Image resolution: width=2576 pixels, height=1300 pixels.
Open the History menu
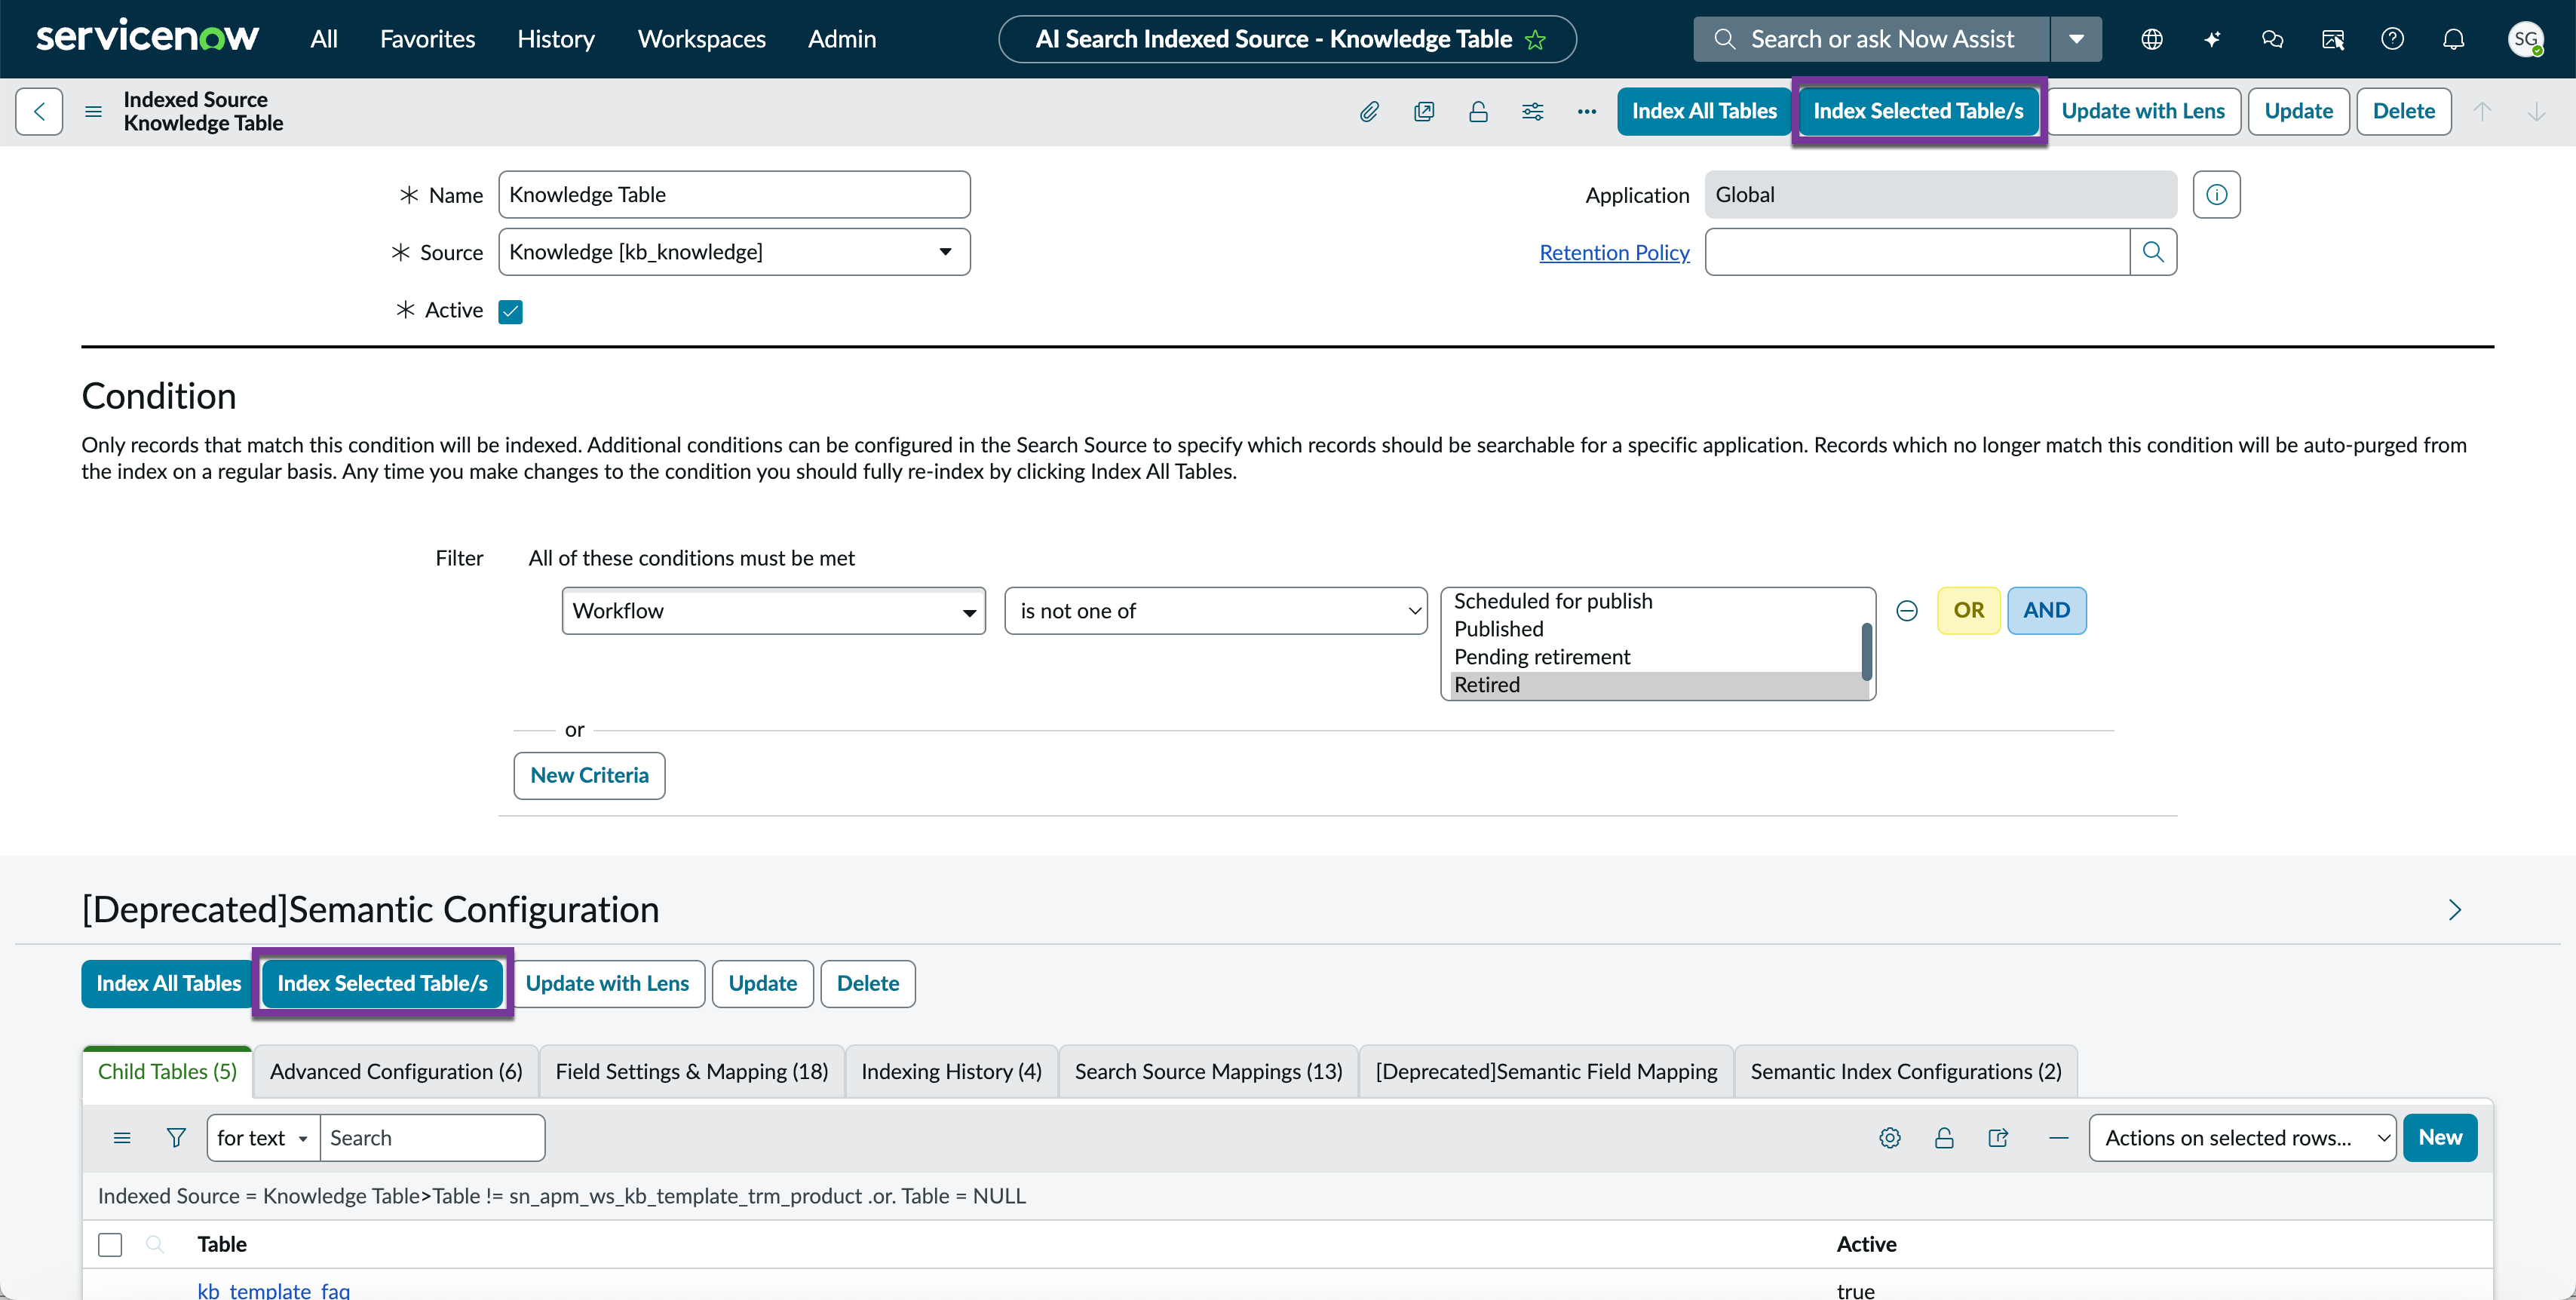(x=556, y=39)
